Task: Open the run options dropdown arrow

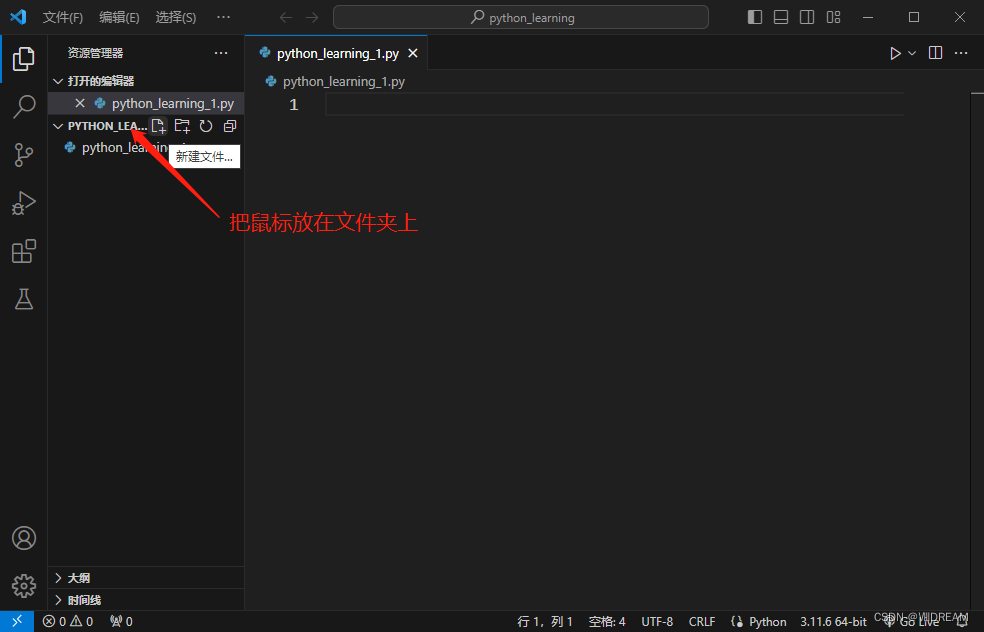Action: (912, 53)
